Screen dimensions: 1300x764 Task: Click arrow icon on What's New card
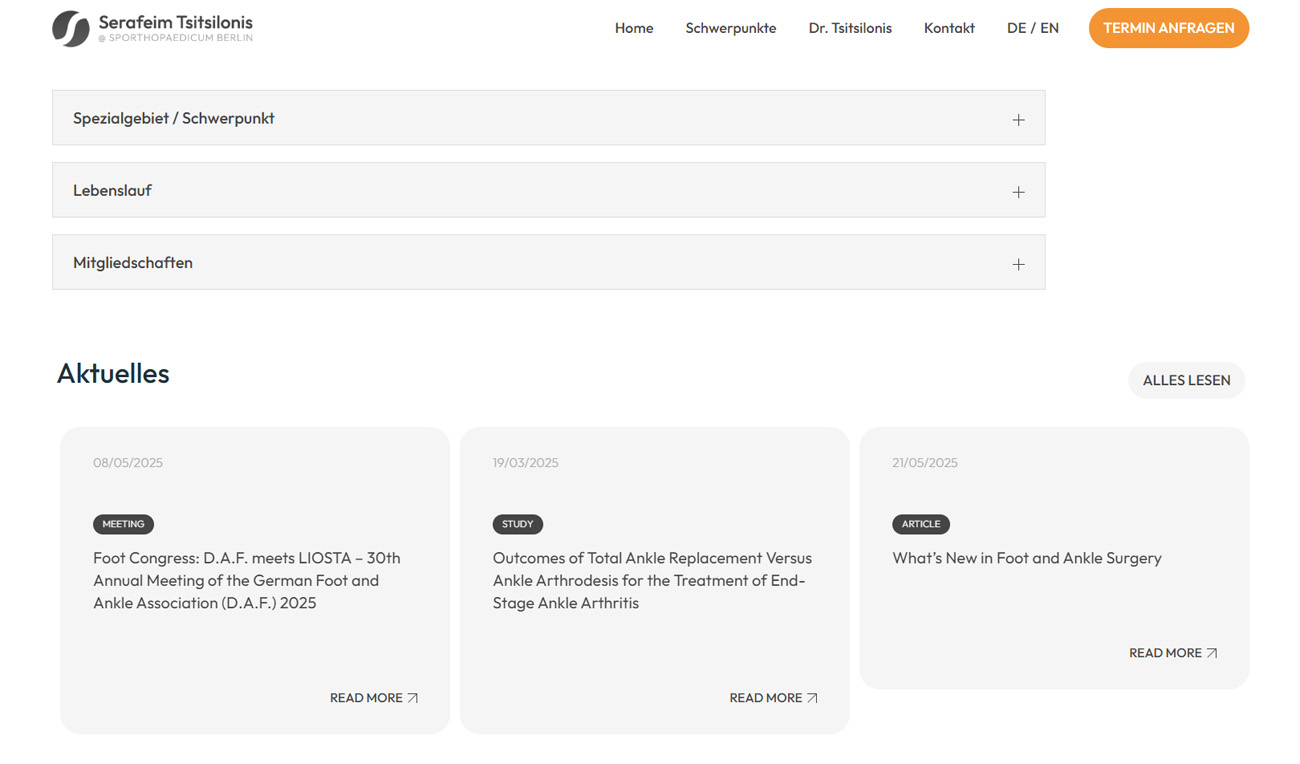point(1212,653)
